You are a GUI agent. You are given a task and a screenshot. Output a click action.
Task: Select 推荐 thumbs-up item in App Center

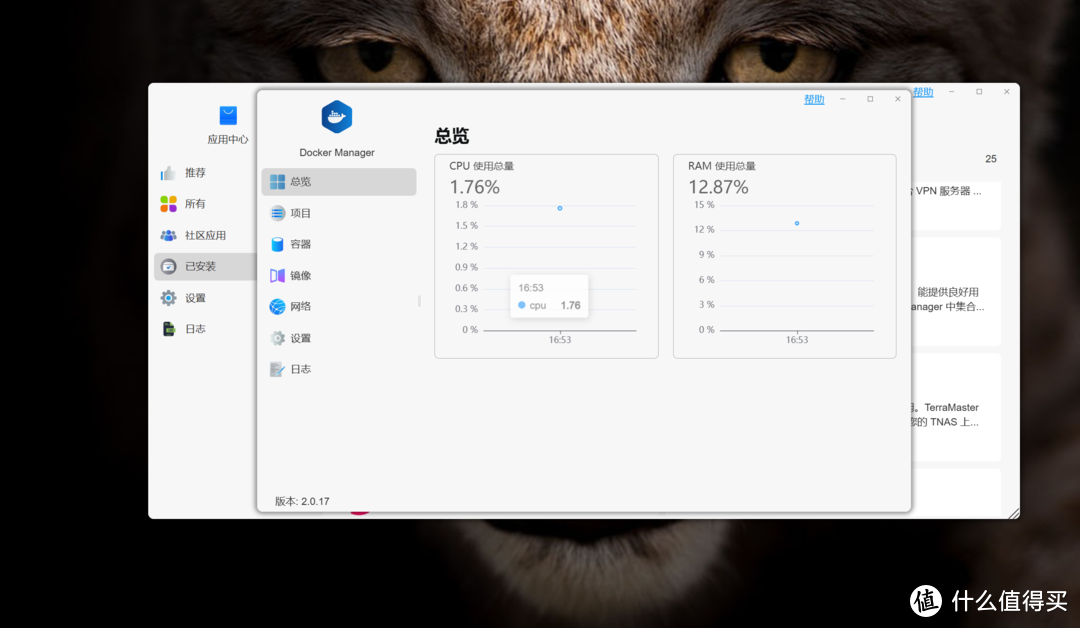point(169,173)
